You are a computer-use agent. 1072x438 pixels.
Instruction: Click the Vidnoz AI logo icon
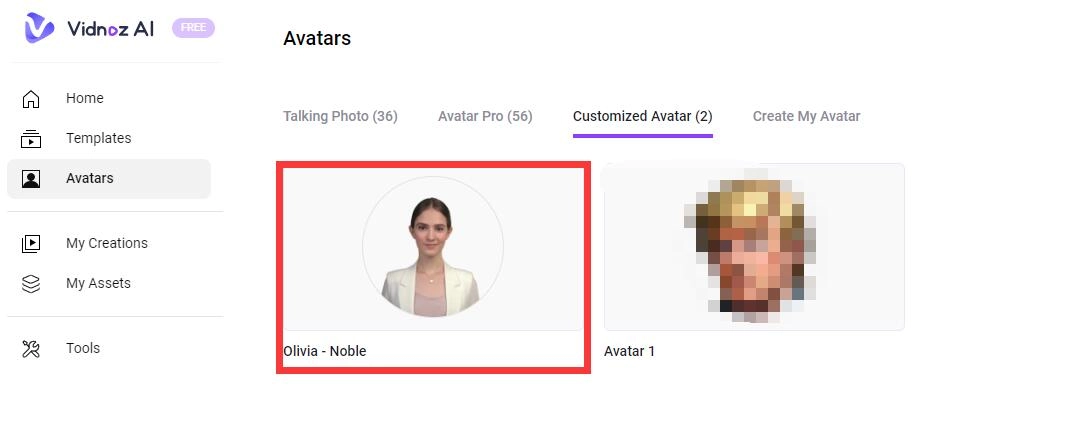(x=40, y=28)
